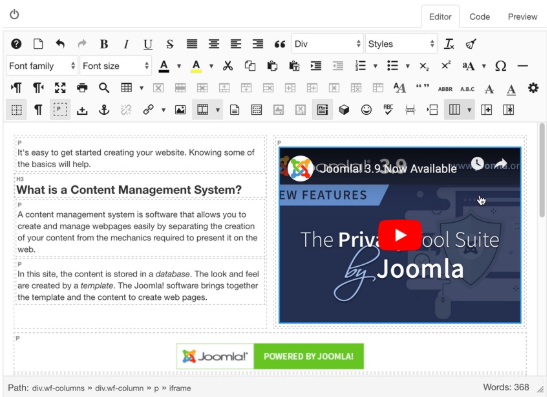Expand the table dropdown arrow
The height and width of the screenshot is (397, 547).
141,88
